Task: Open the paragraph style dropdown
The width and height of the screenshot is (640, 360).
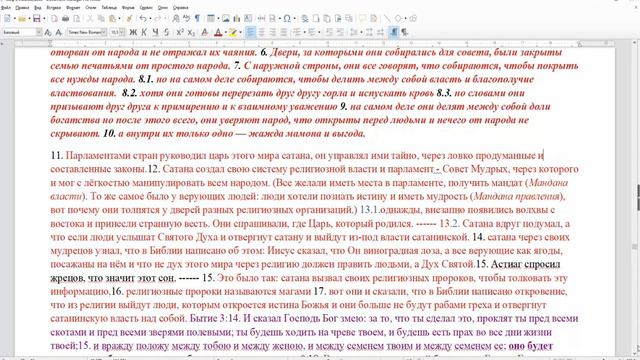Action: point(39,32)
